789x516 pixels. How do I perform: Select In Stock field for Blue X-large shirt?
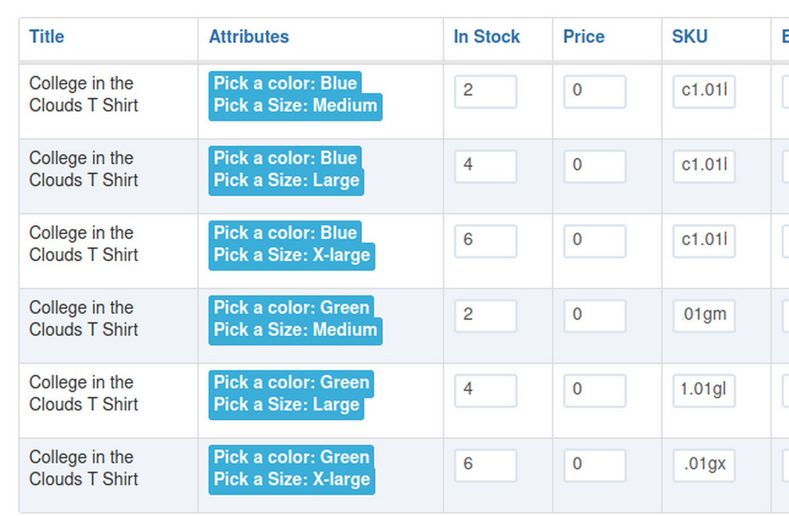pos(486,242)
